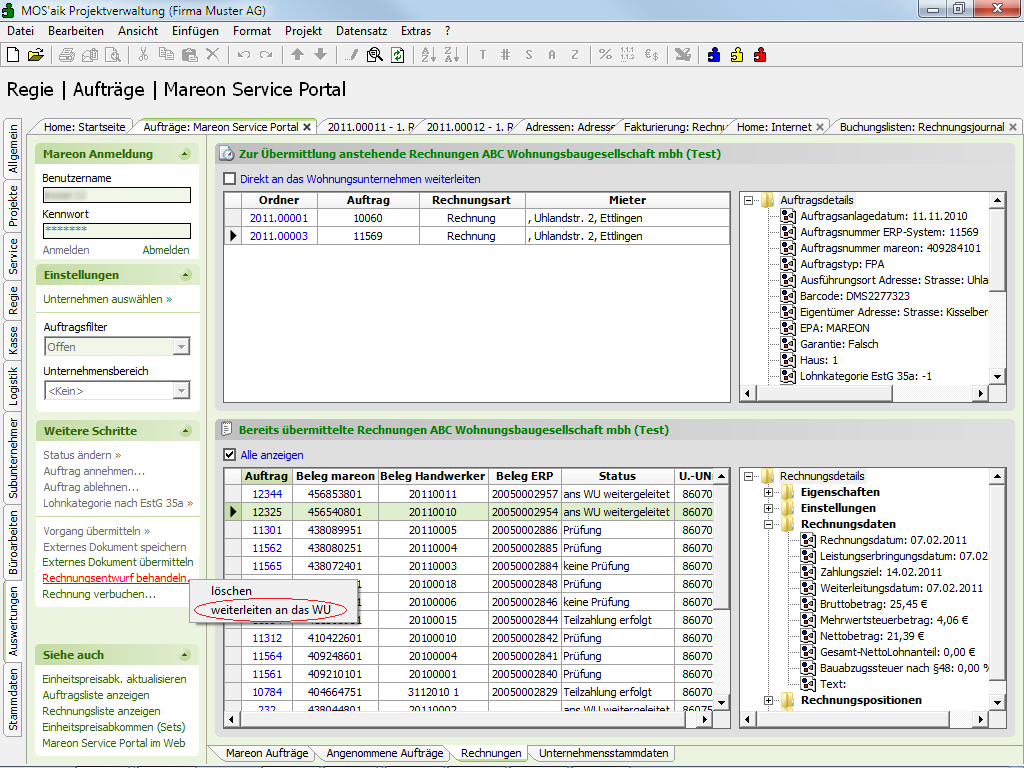Collapse the Weitere Schritte panel
Image resolution: width=1024 pixels, height=768 pixels.
(185, 431)
